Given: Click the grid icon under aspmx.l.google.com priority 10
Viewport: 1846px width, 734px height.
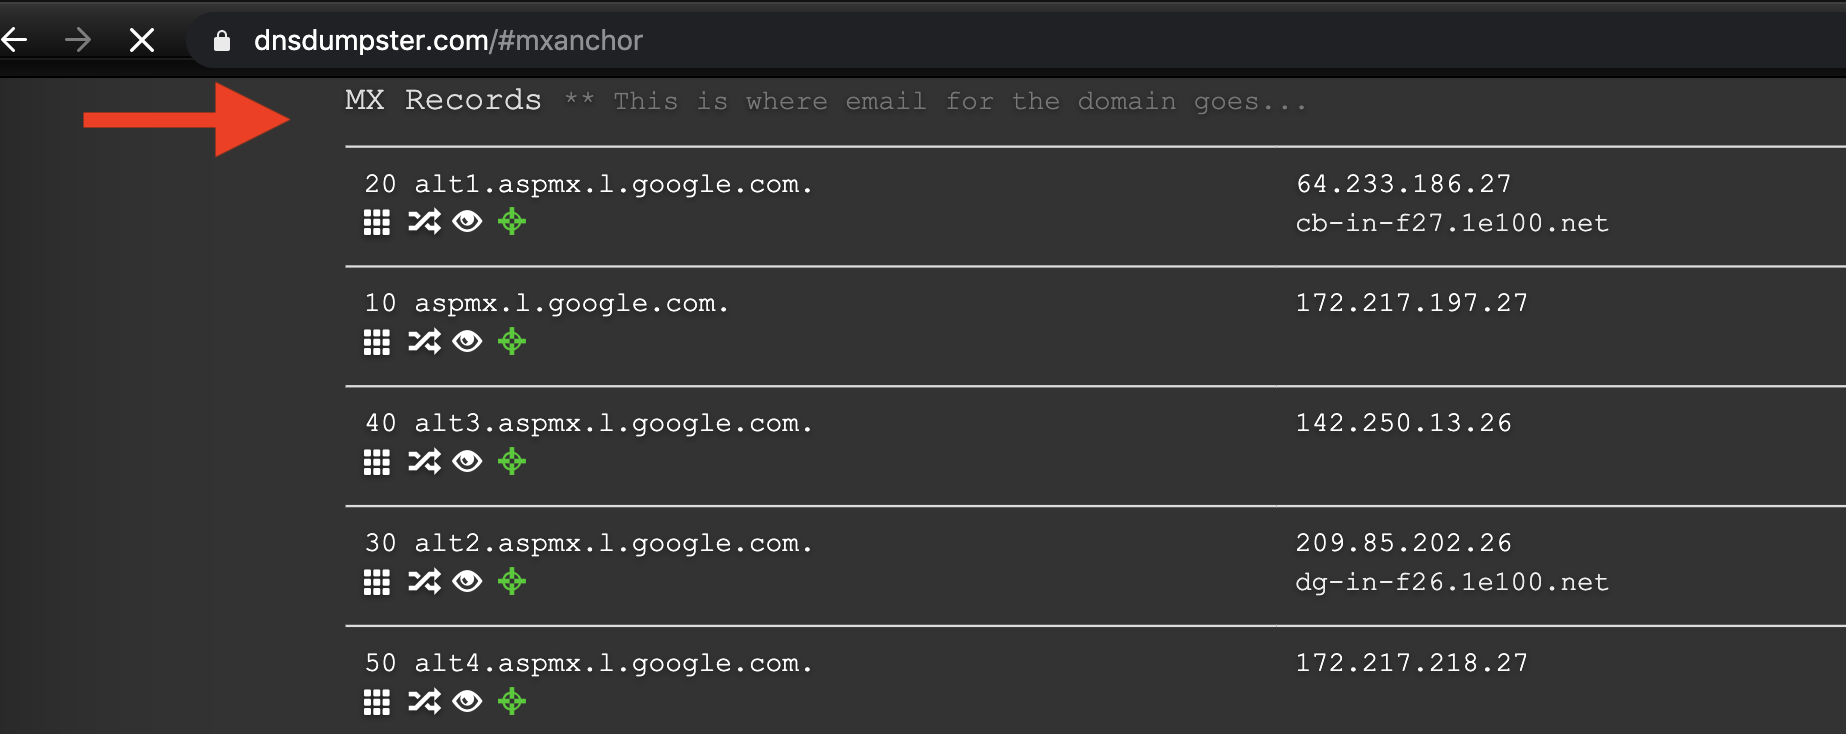Looking at the screenshot, I should pos(376,342).
